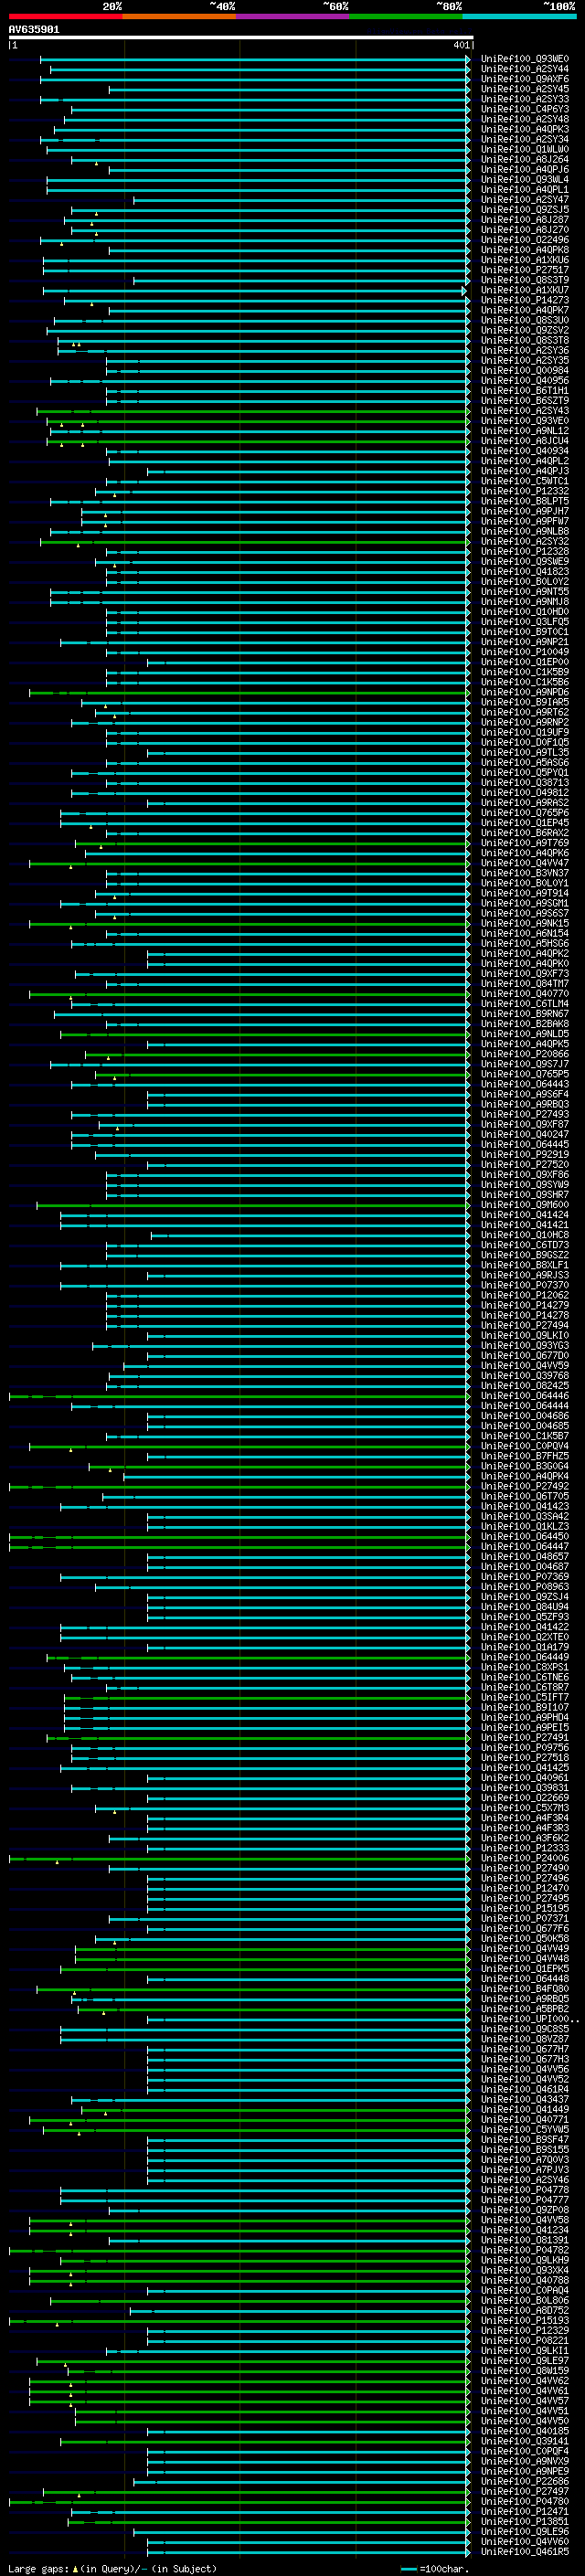Open entry UniRef100_A4QPK8
The height and width of the screenshot is (2576, 585).
[525, 250]
